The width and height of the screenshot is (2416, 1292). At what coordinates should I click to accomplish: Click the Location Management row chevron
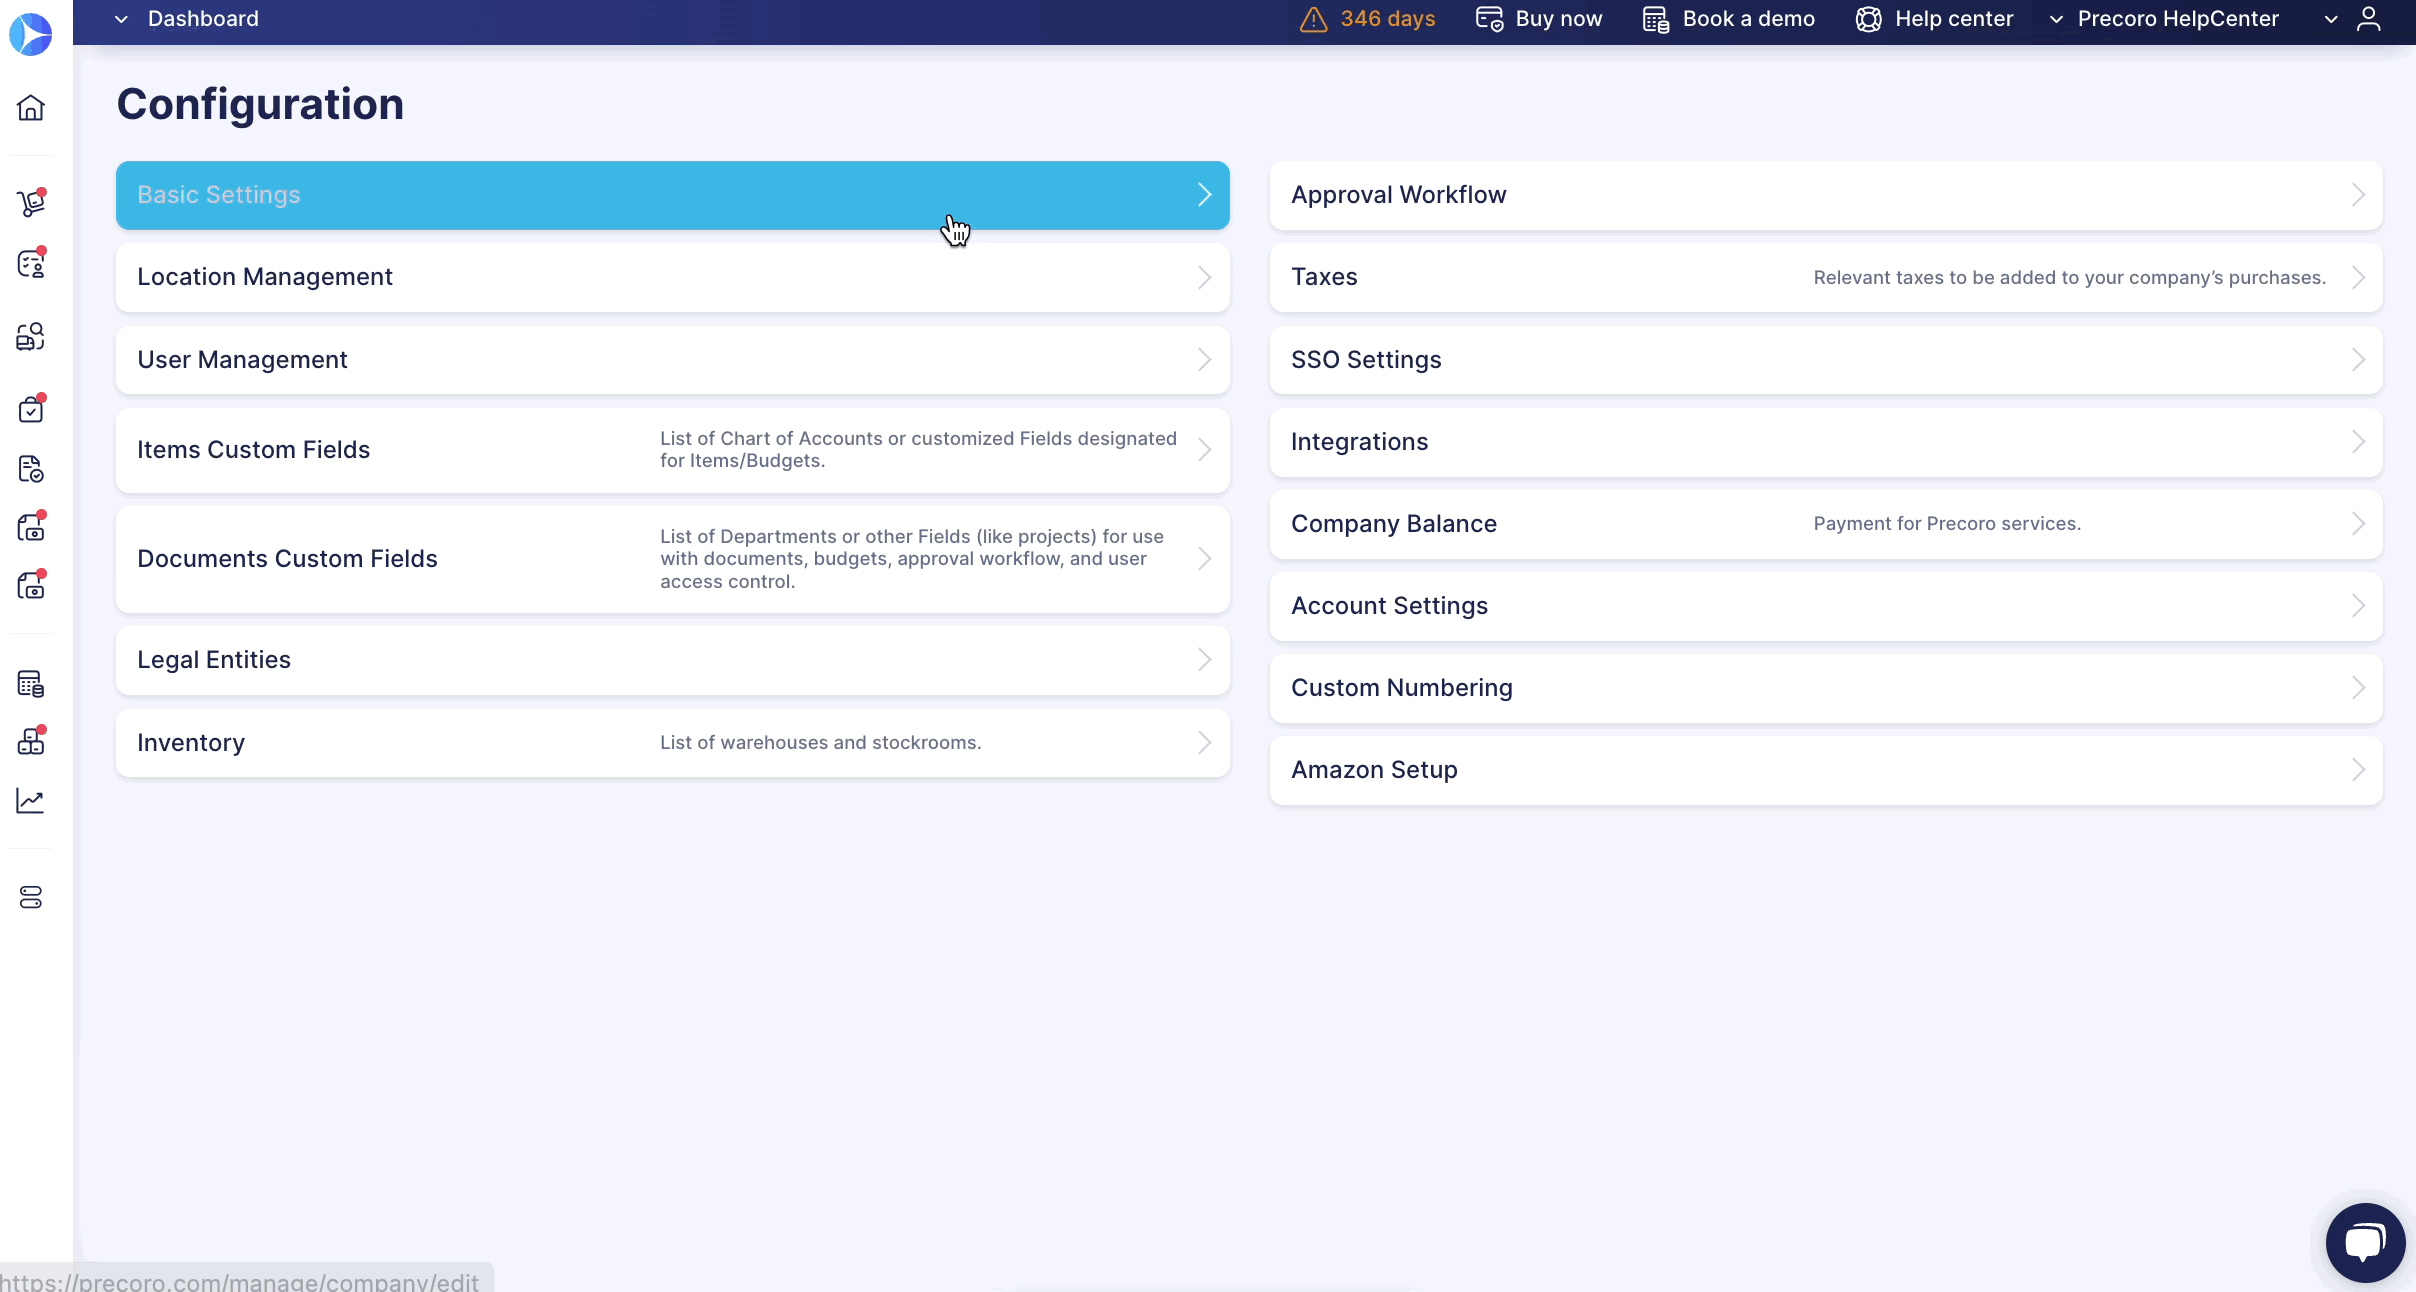1204,277
